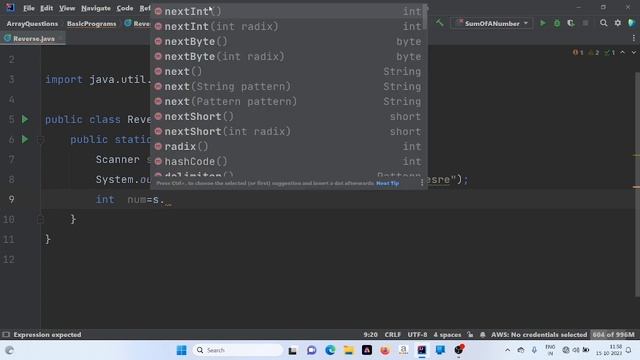This screenshot has width=640, height=360.
Task: Click the error count indicator in editor
Action: (578, 53)
